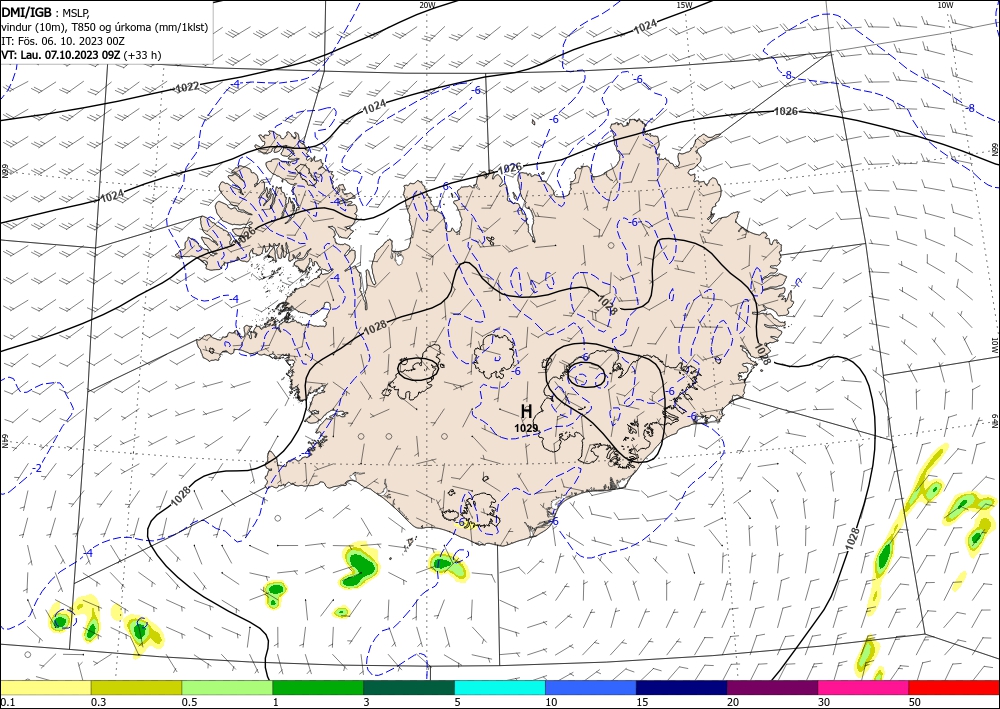Screen dimensions: 1000x709
Task: Click the light green 0.5–1 legend swatch
Action: click(x=227, y=687)
